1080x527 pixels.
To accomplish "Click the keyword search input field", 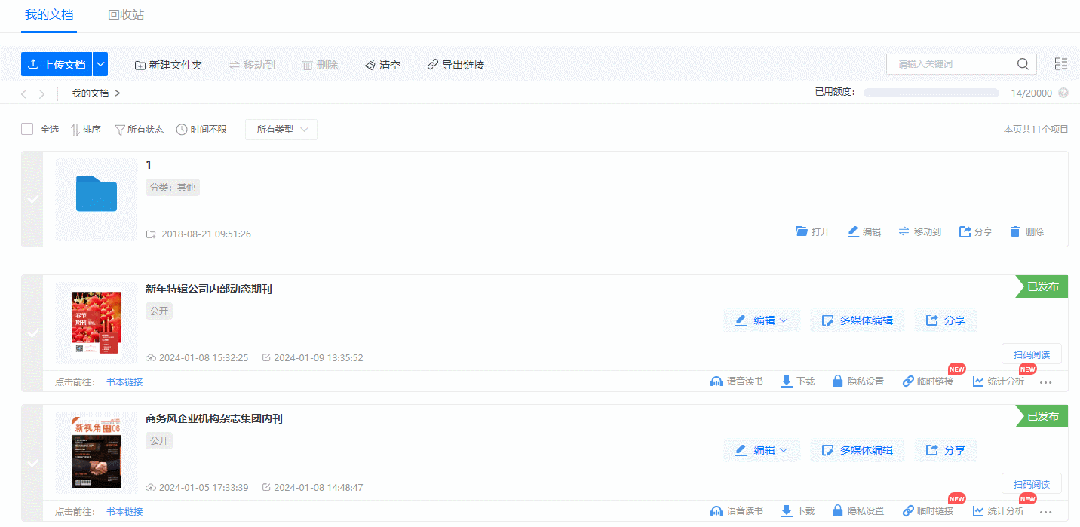I will pyautogui.click(x=950, y=64).
